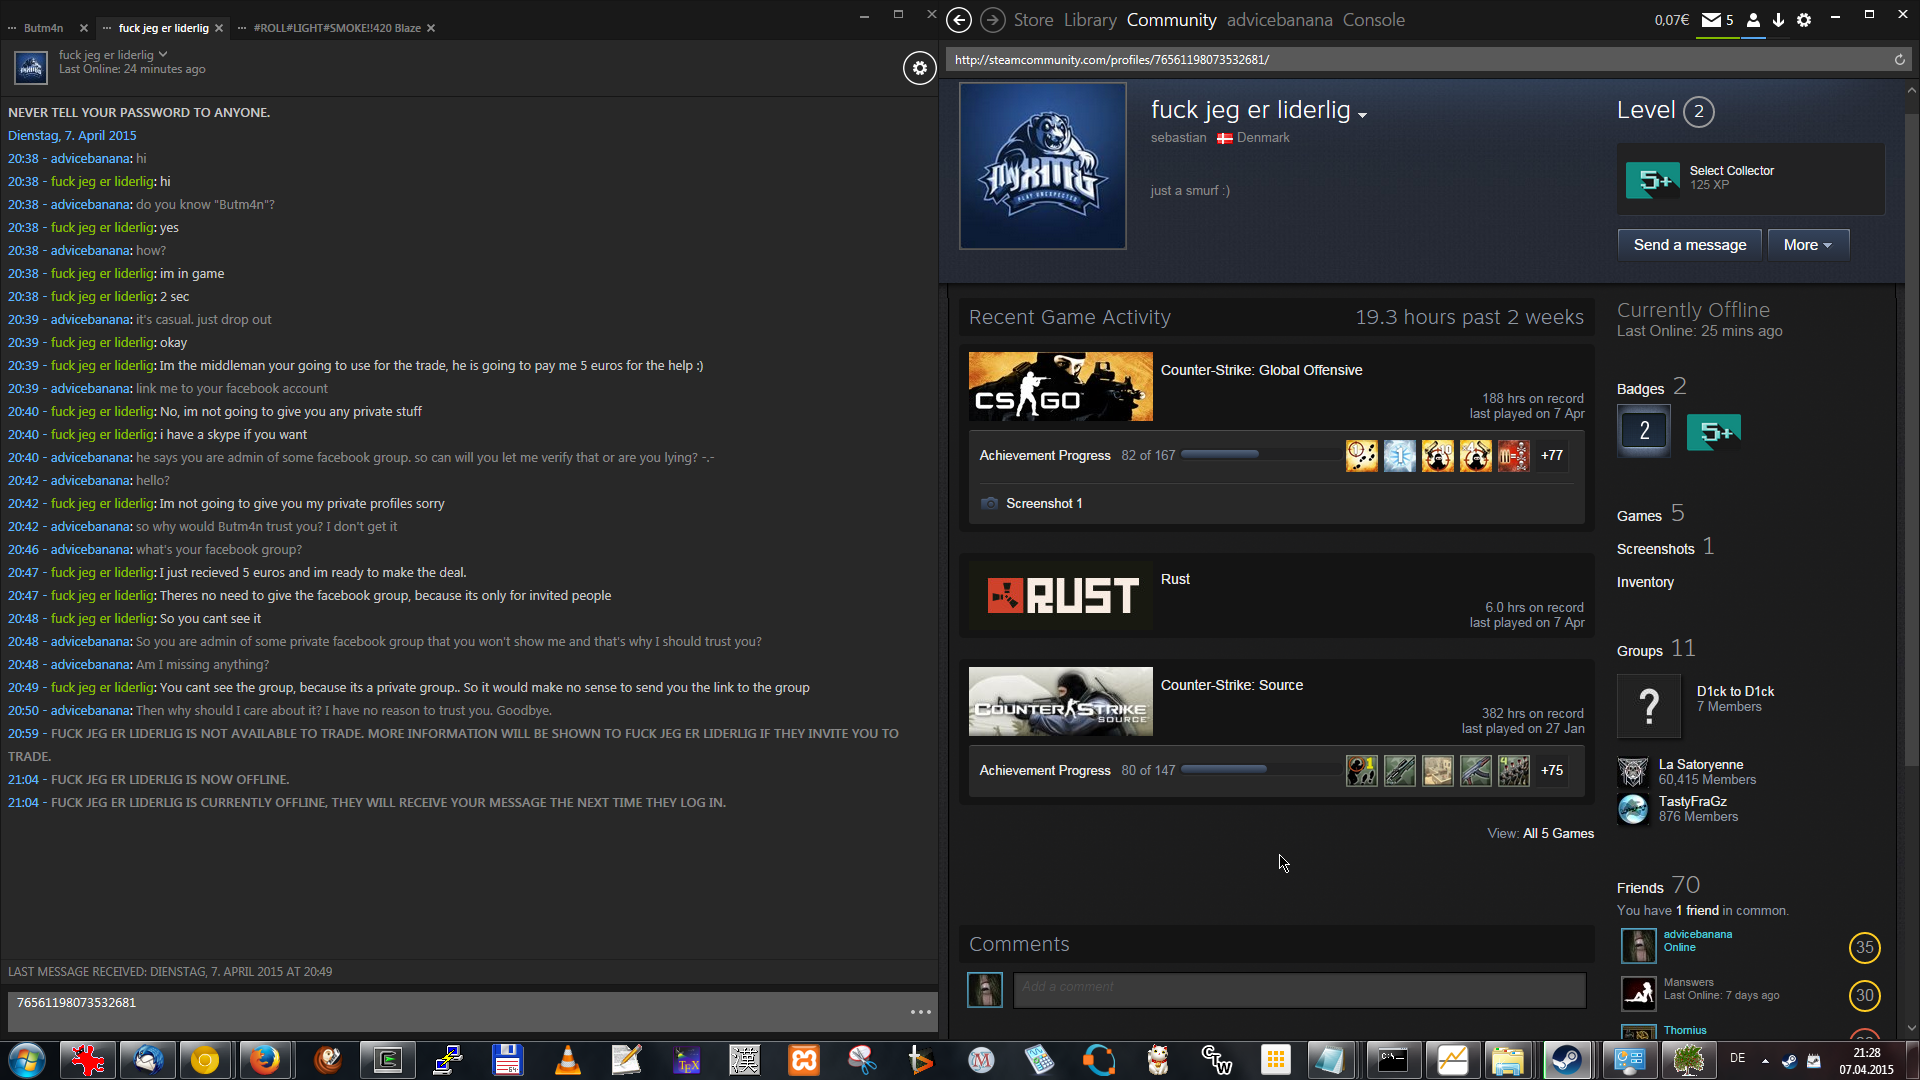
Task: Open the inbox envelope notifications
Action: [1711, 20]
